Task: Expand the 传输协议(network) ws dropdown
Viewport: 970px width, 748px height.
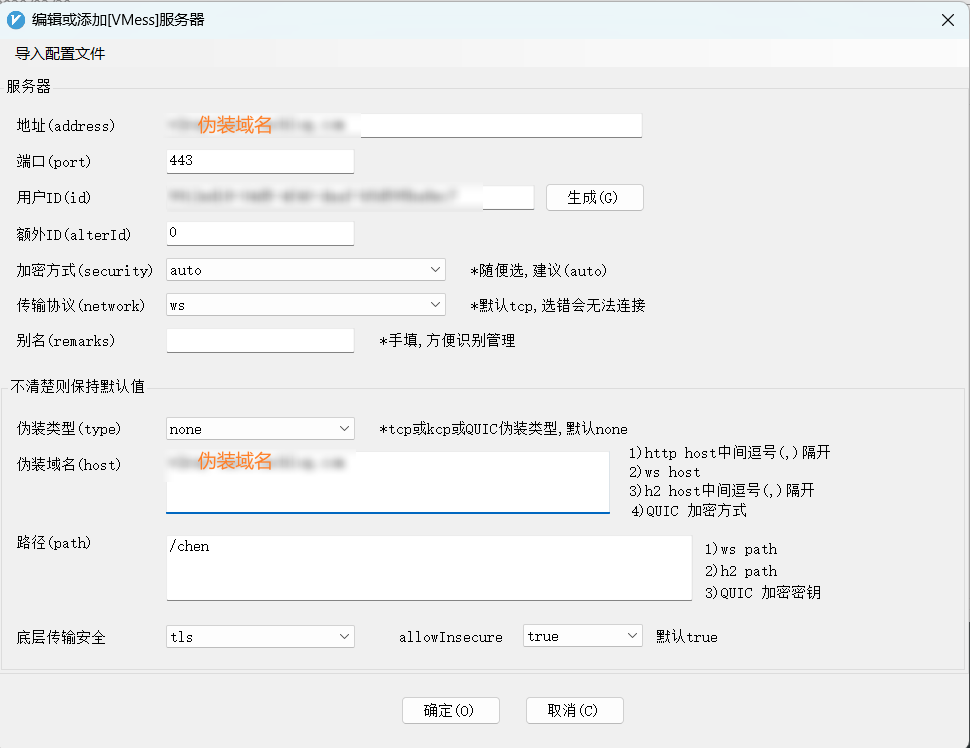Action: (x=305, y=305)
